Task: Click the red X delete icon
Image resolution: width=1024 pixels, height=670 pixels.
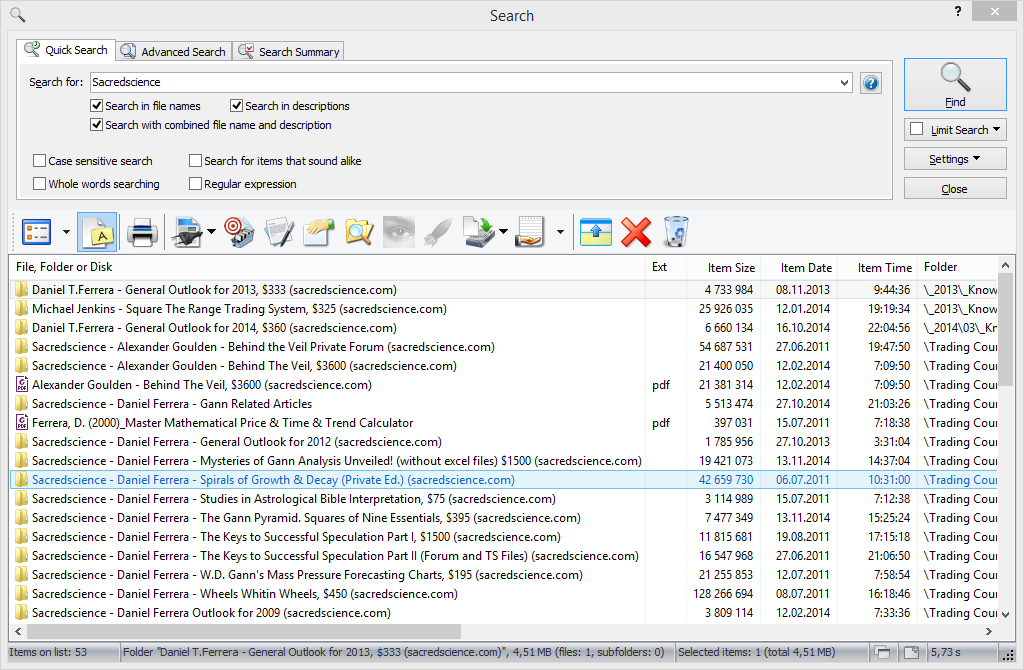Action: 637,232
